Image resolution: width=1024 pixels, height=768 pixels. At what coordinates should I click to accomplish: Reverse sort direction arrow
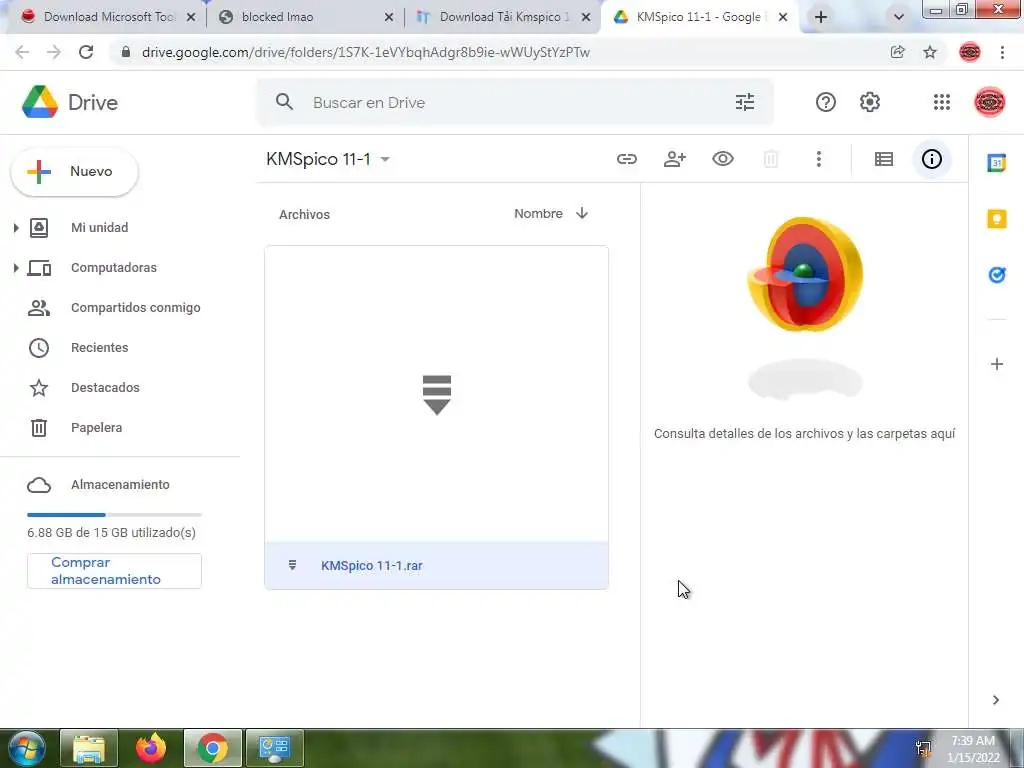[582, 213]
